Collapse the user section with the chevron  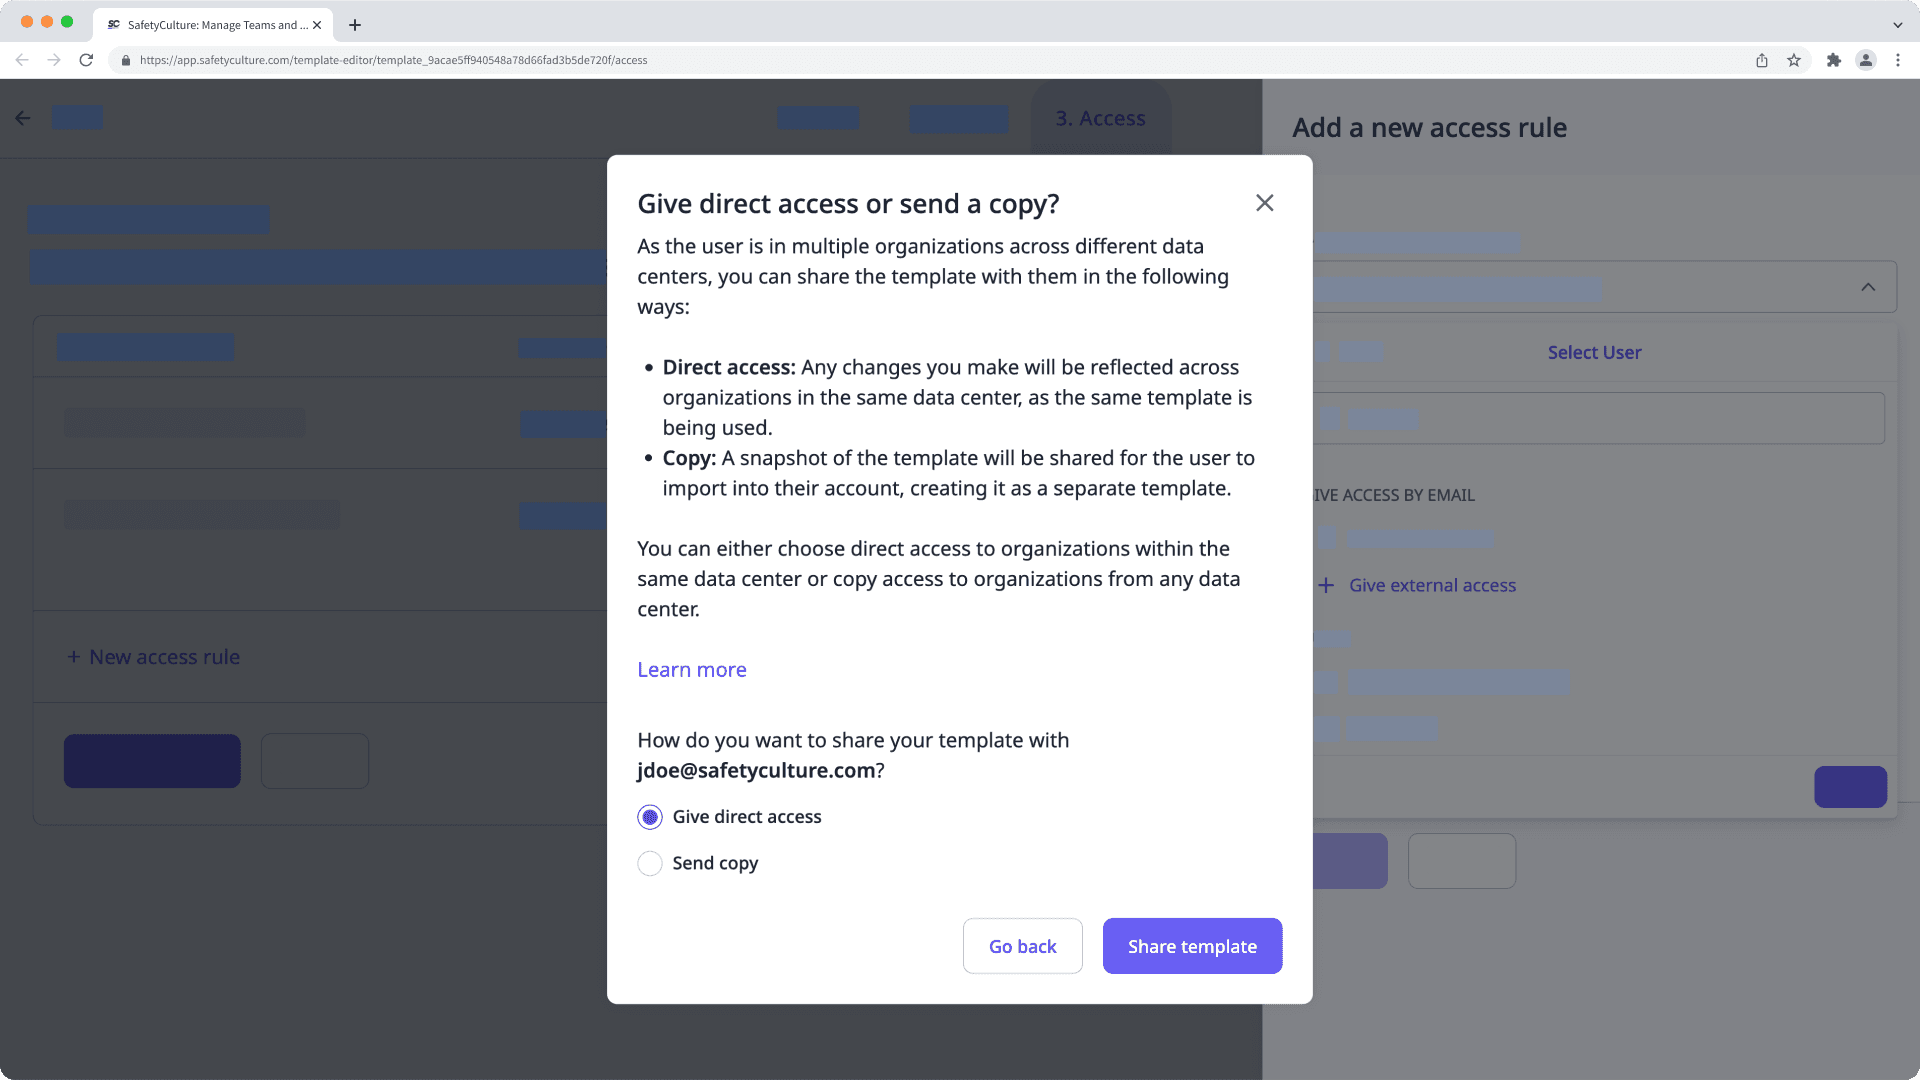pos(1869,287)
